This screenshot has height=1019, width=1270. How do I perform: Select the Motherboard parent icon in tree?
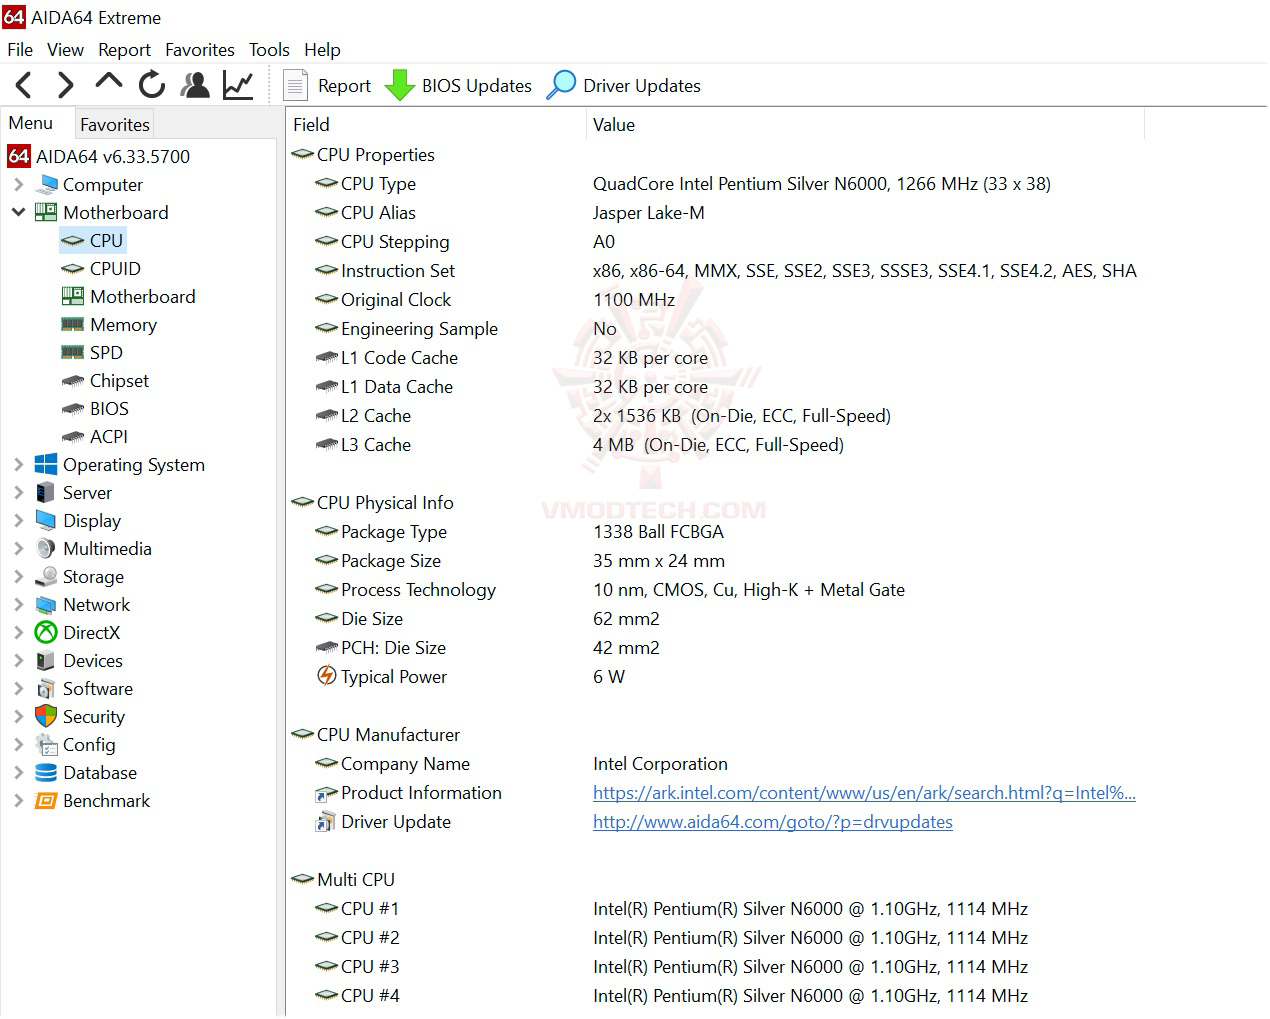point(46,213)
